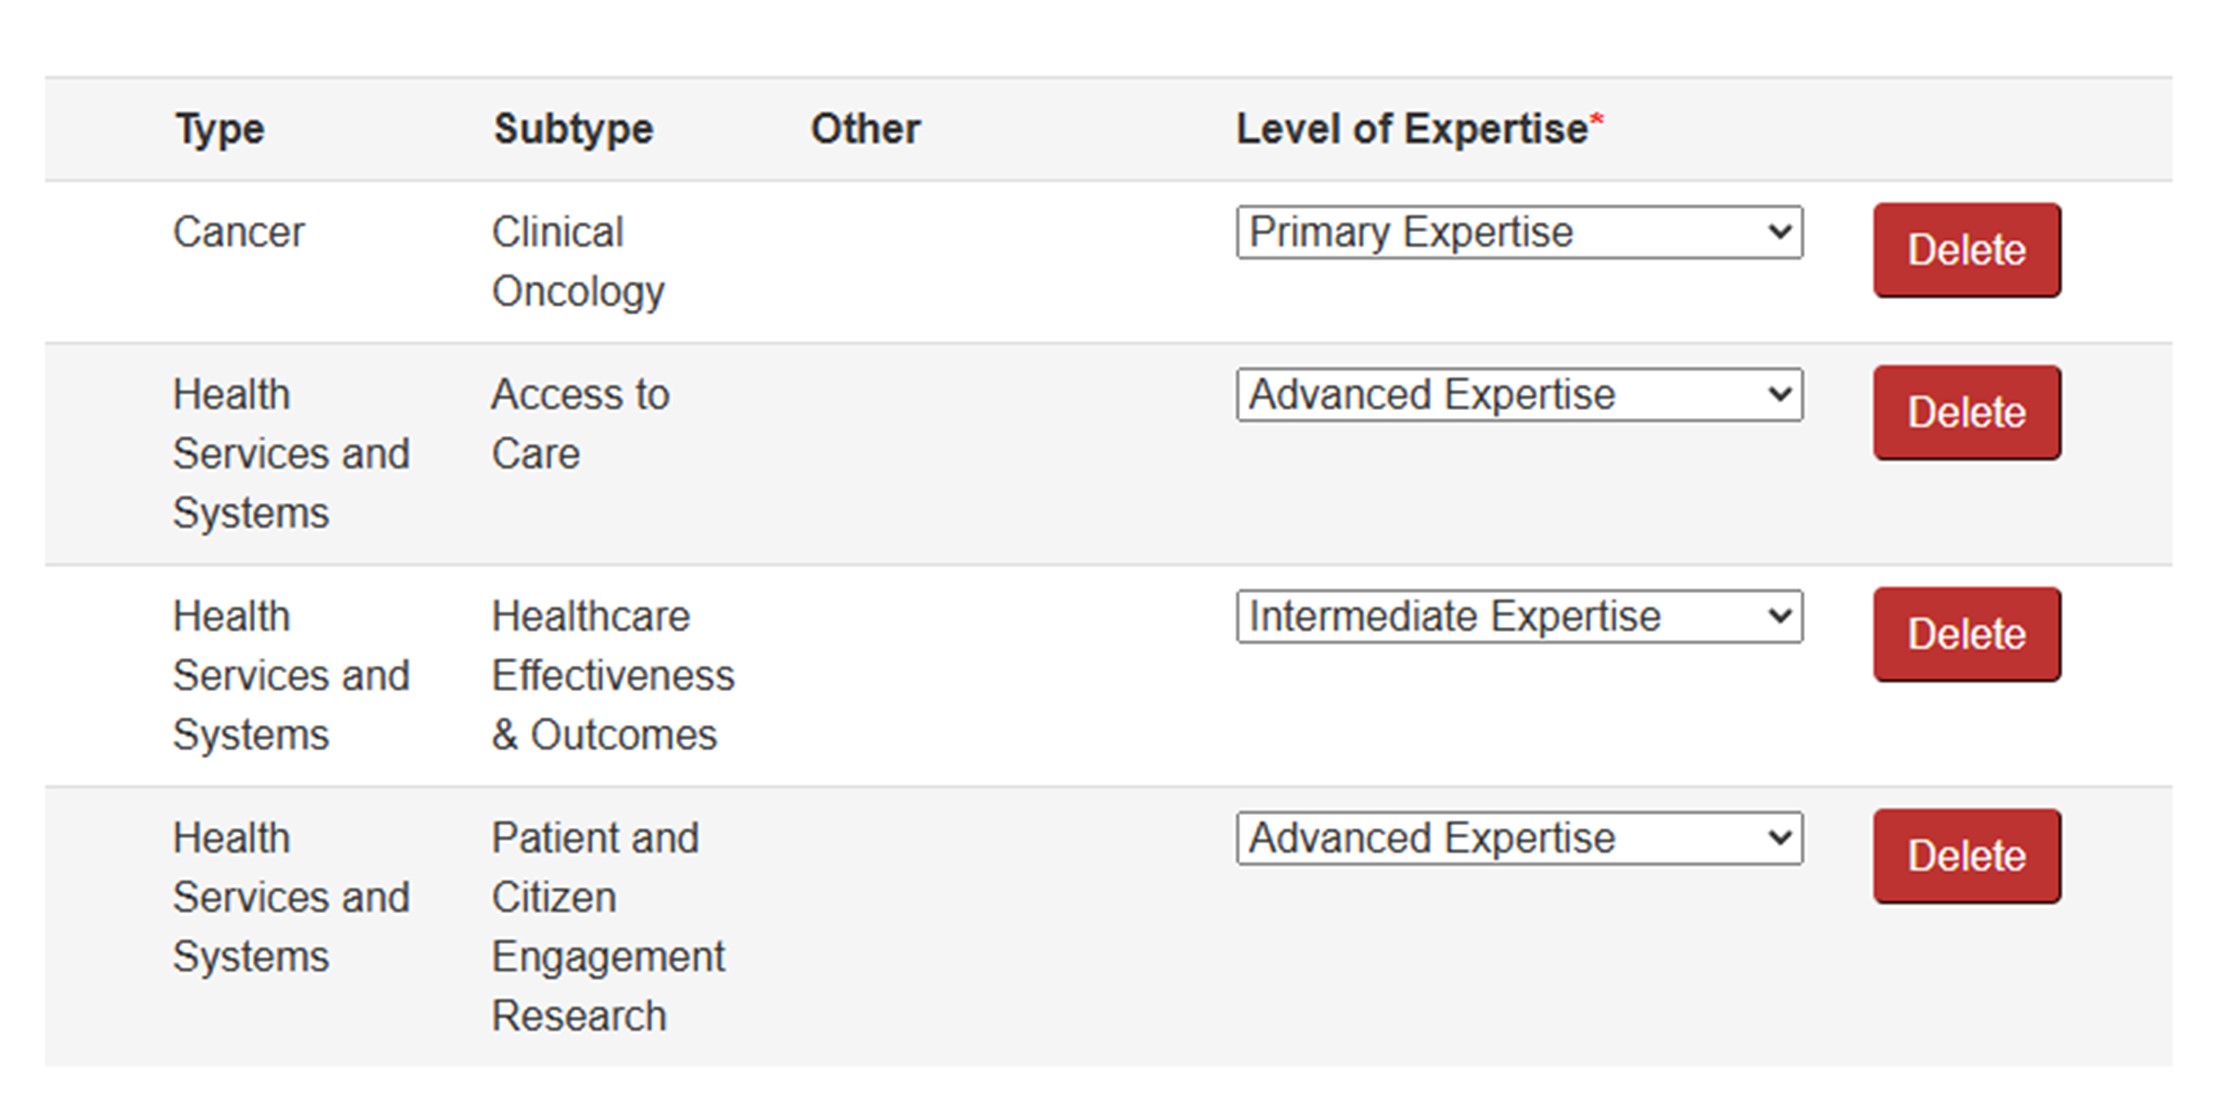Click the Type cell beside Access to Care

(x=290, y=454)
